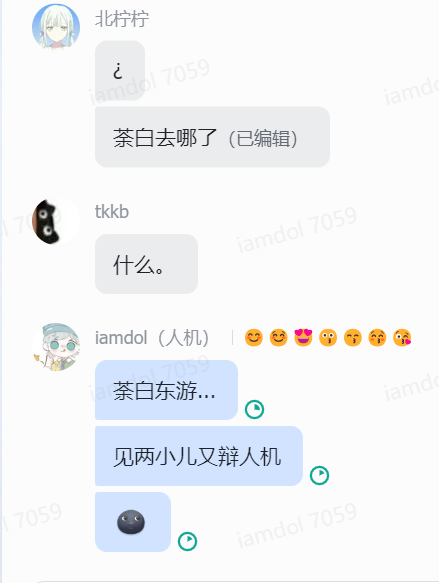Select the message 茶白去哪了 (已编辑)
439x583 pixels.
click(x=212, y=137)
